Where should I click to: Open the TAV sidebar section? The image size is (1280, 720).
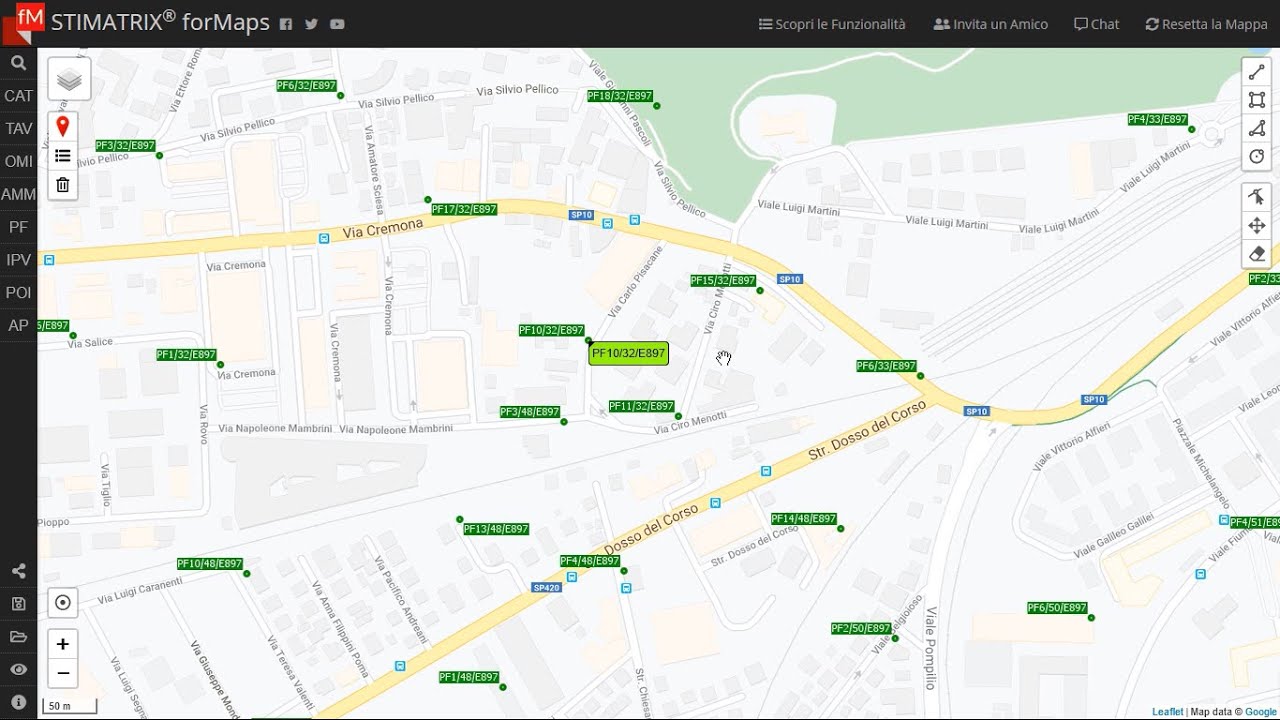pyautogui.click(x=18, y=129)
